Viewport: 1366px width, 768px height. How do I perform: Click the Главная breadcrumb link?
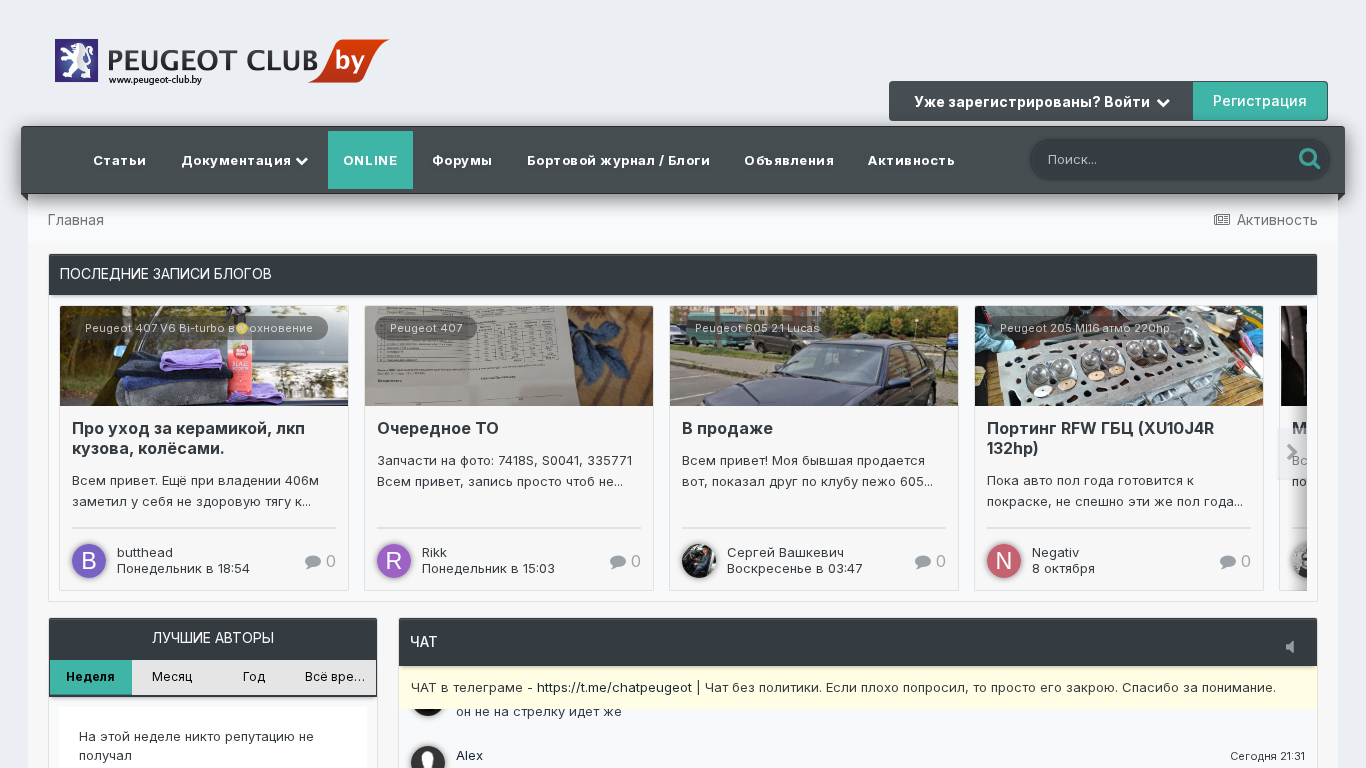click(76, 220)
